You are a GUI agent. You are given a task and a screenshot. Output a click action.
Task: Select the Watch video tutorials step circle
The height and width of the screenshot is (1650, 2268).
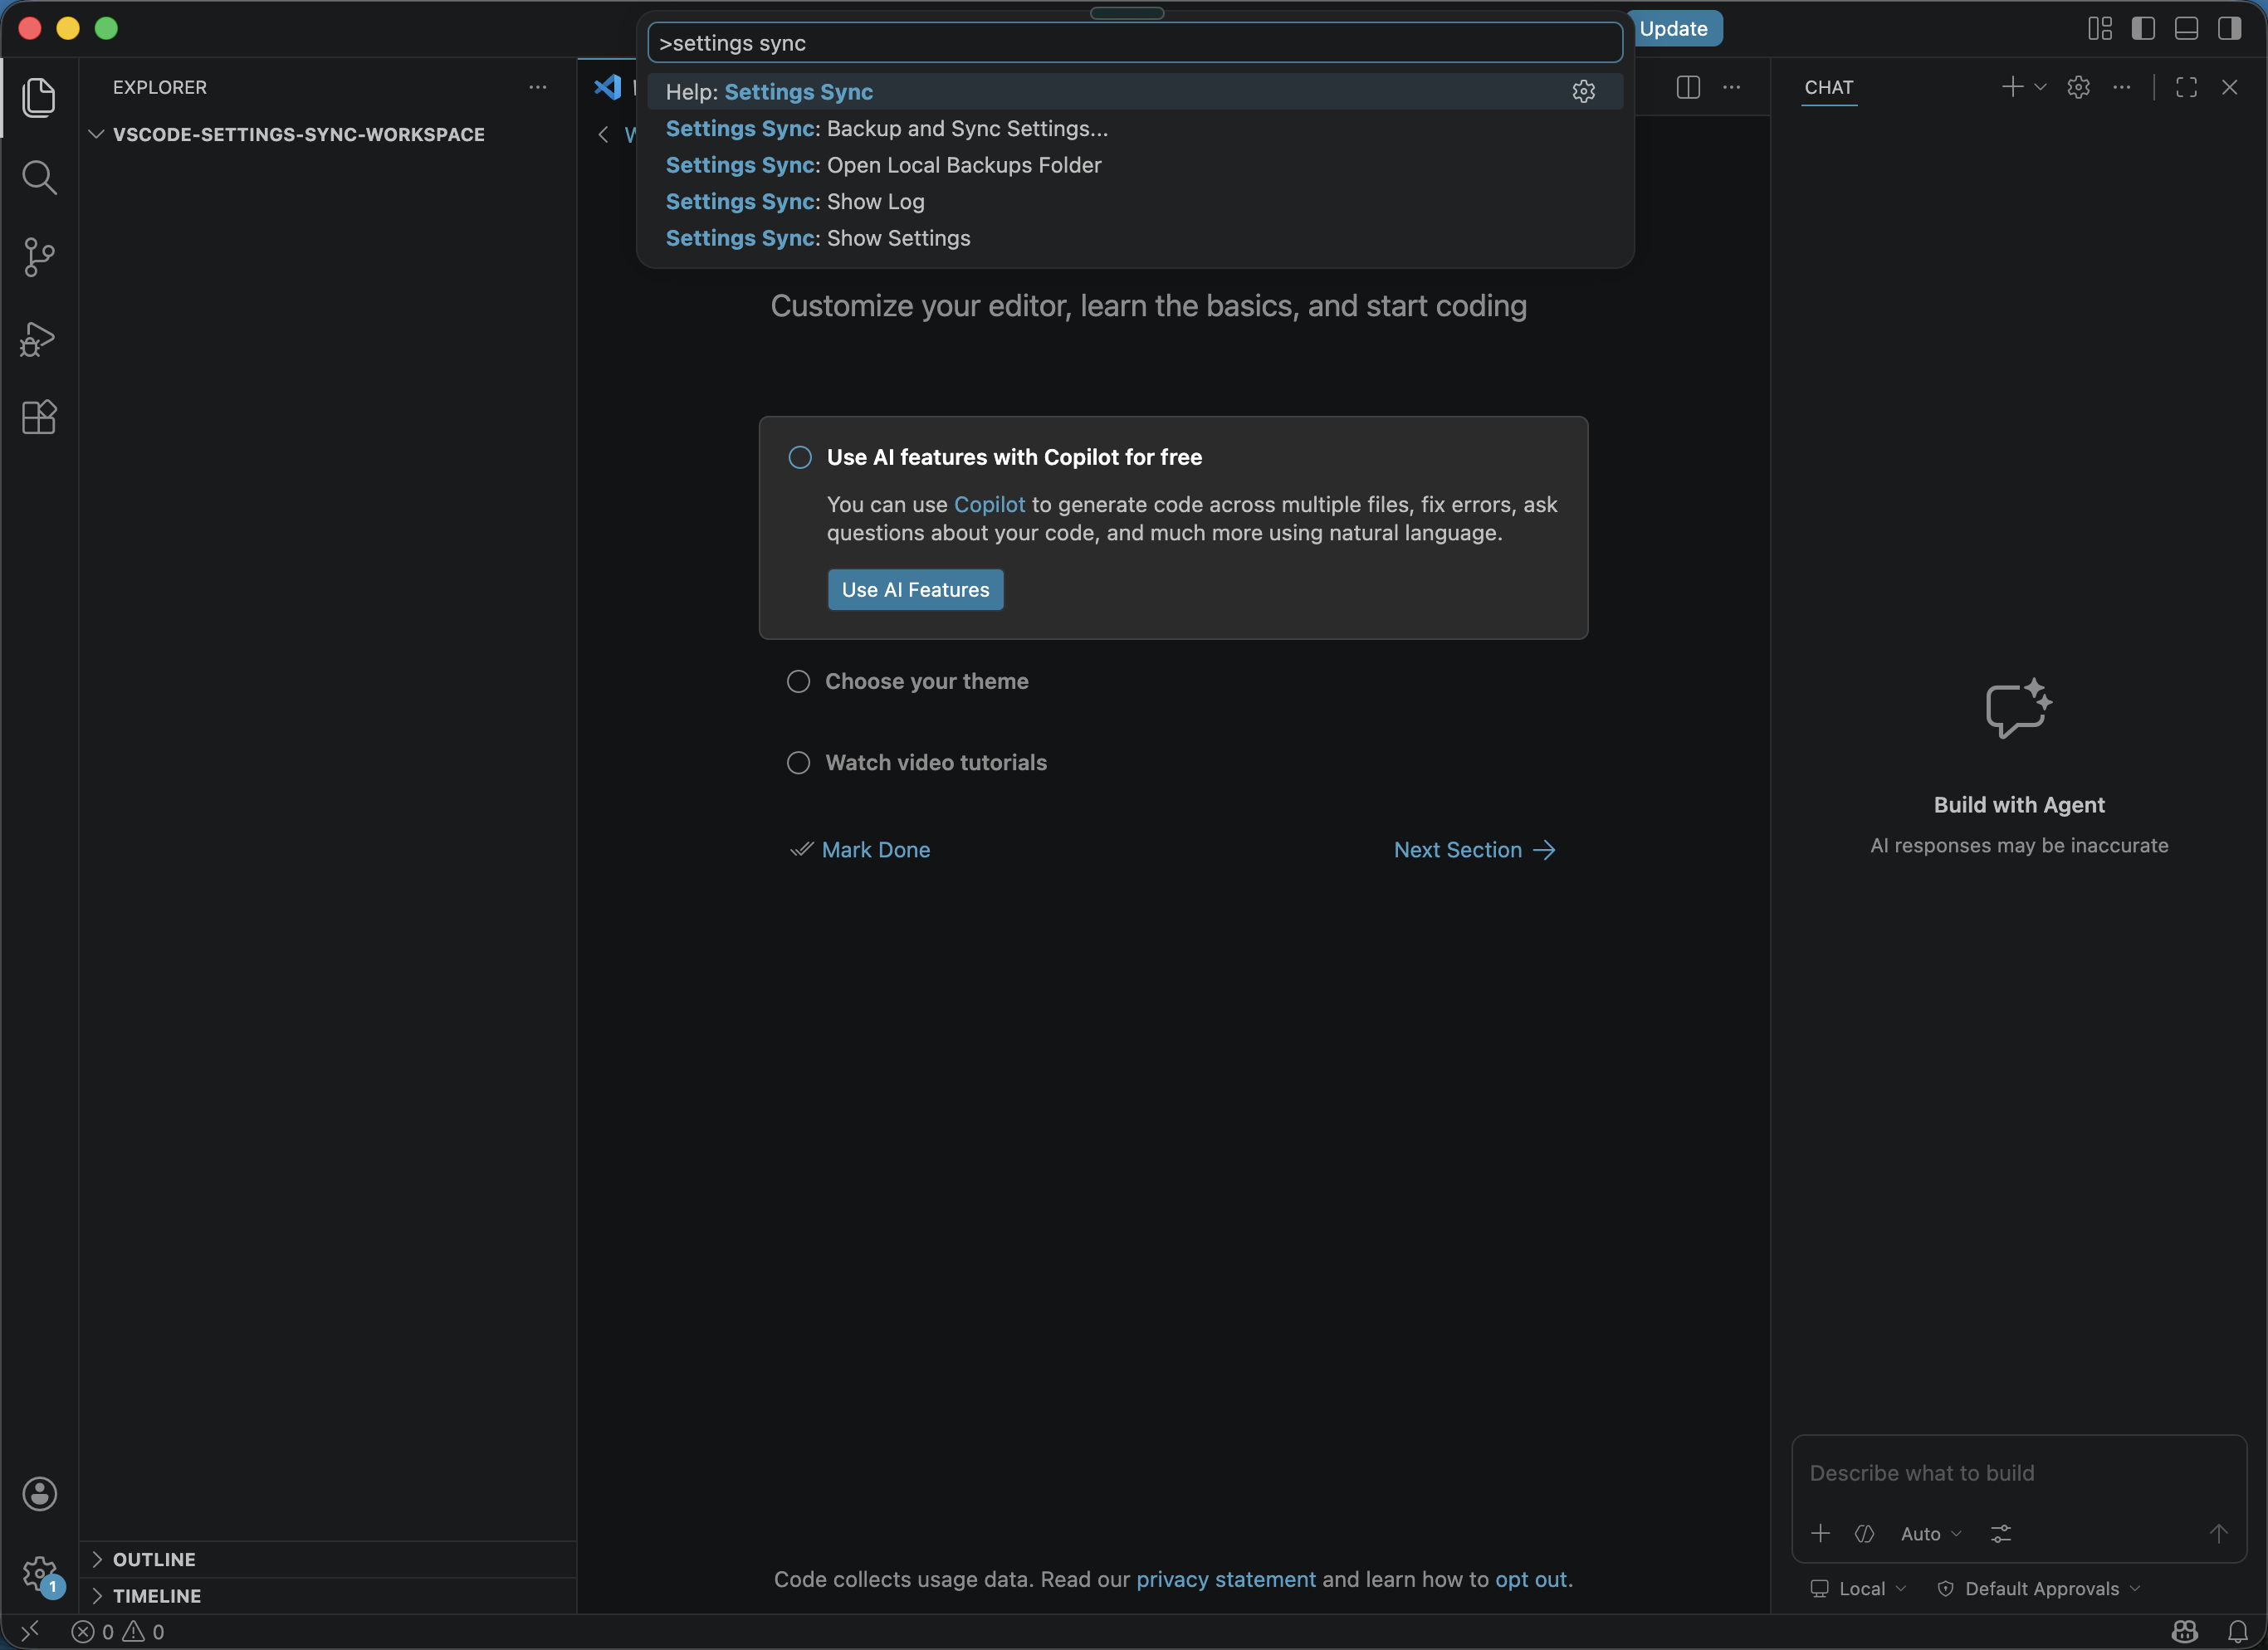[798, 763]
